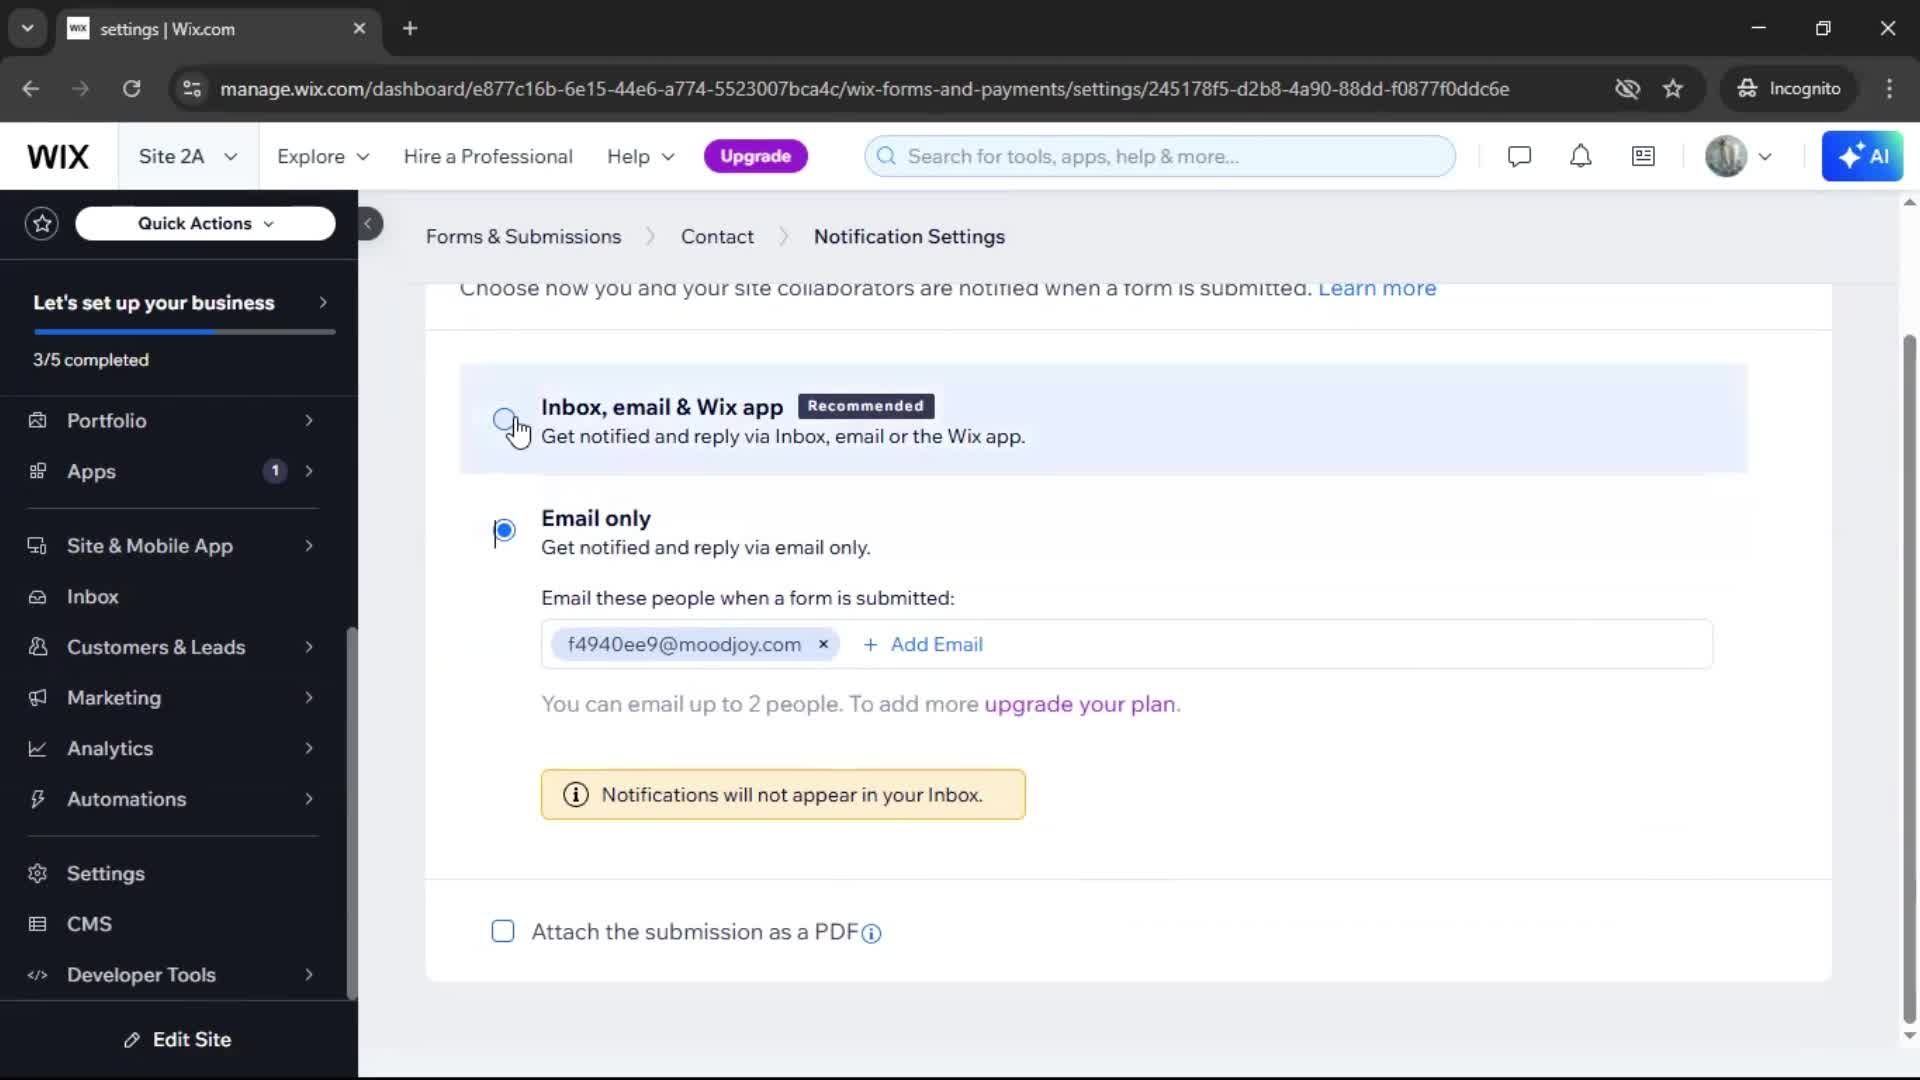Open the Explore dropdown menu

click(x=323, y=157)
